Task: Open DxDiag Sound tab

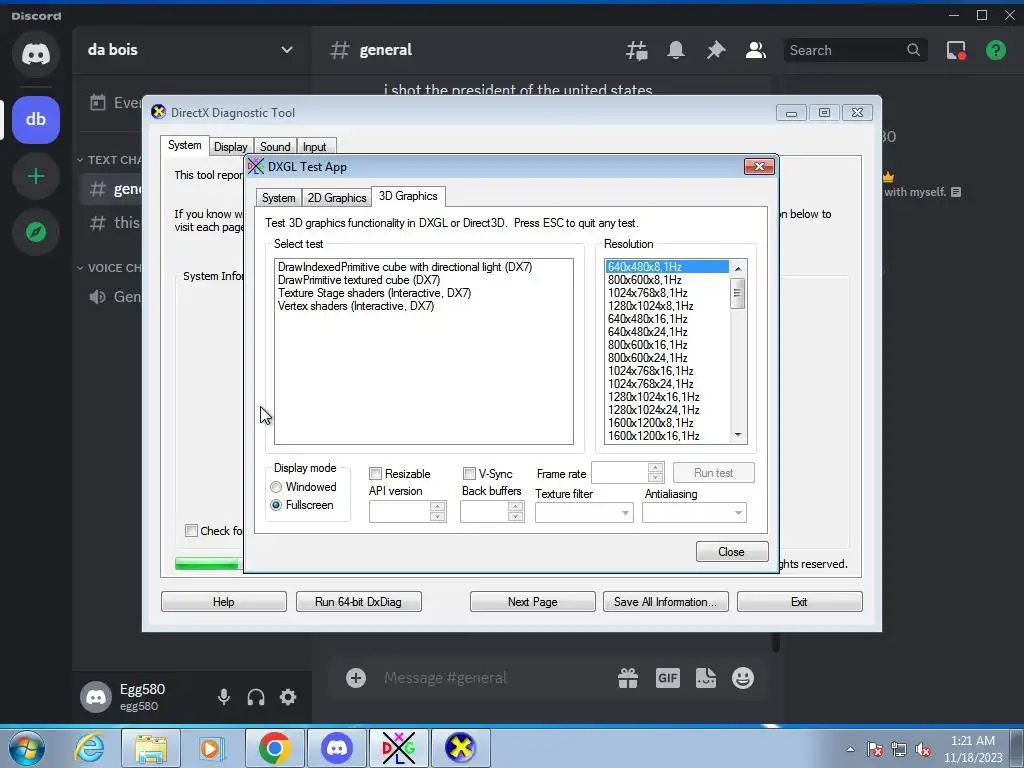Action: click(275, 147)
